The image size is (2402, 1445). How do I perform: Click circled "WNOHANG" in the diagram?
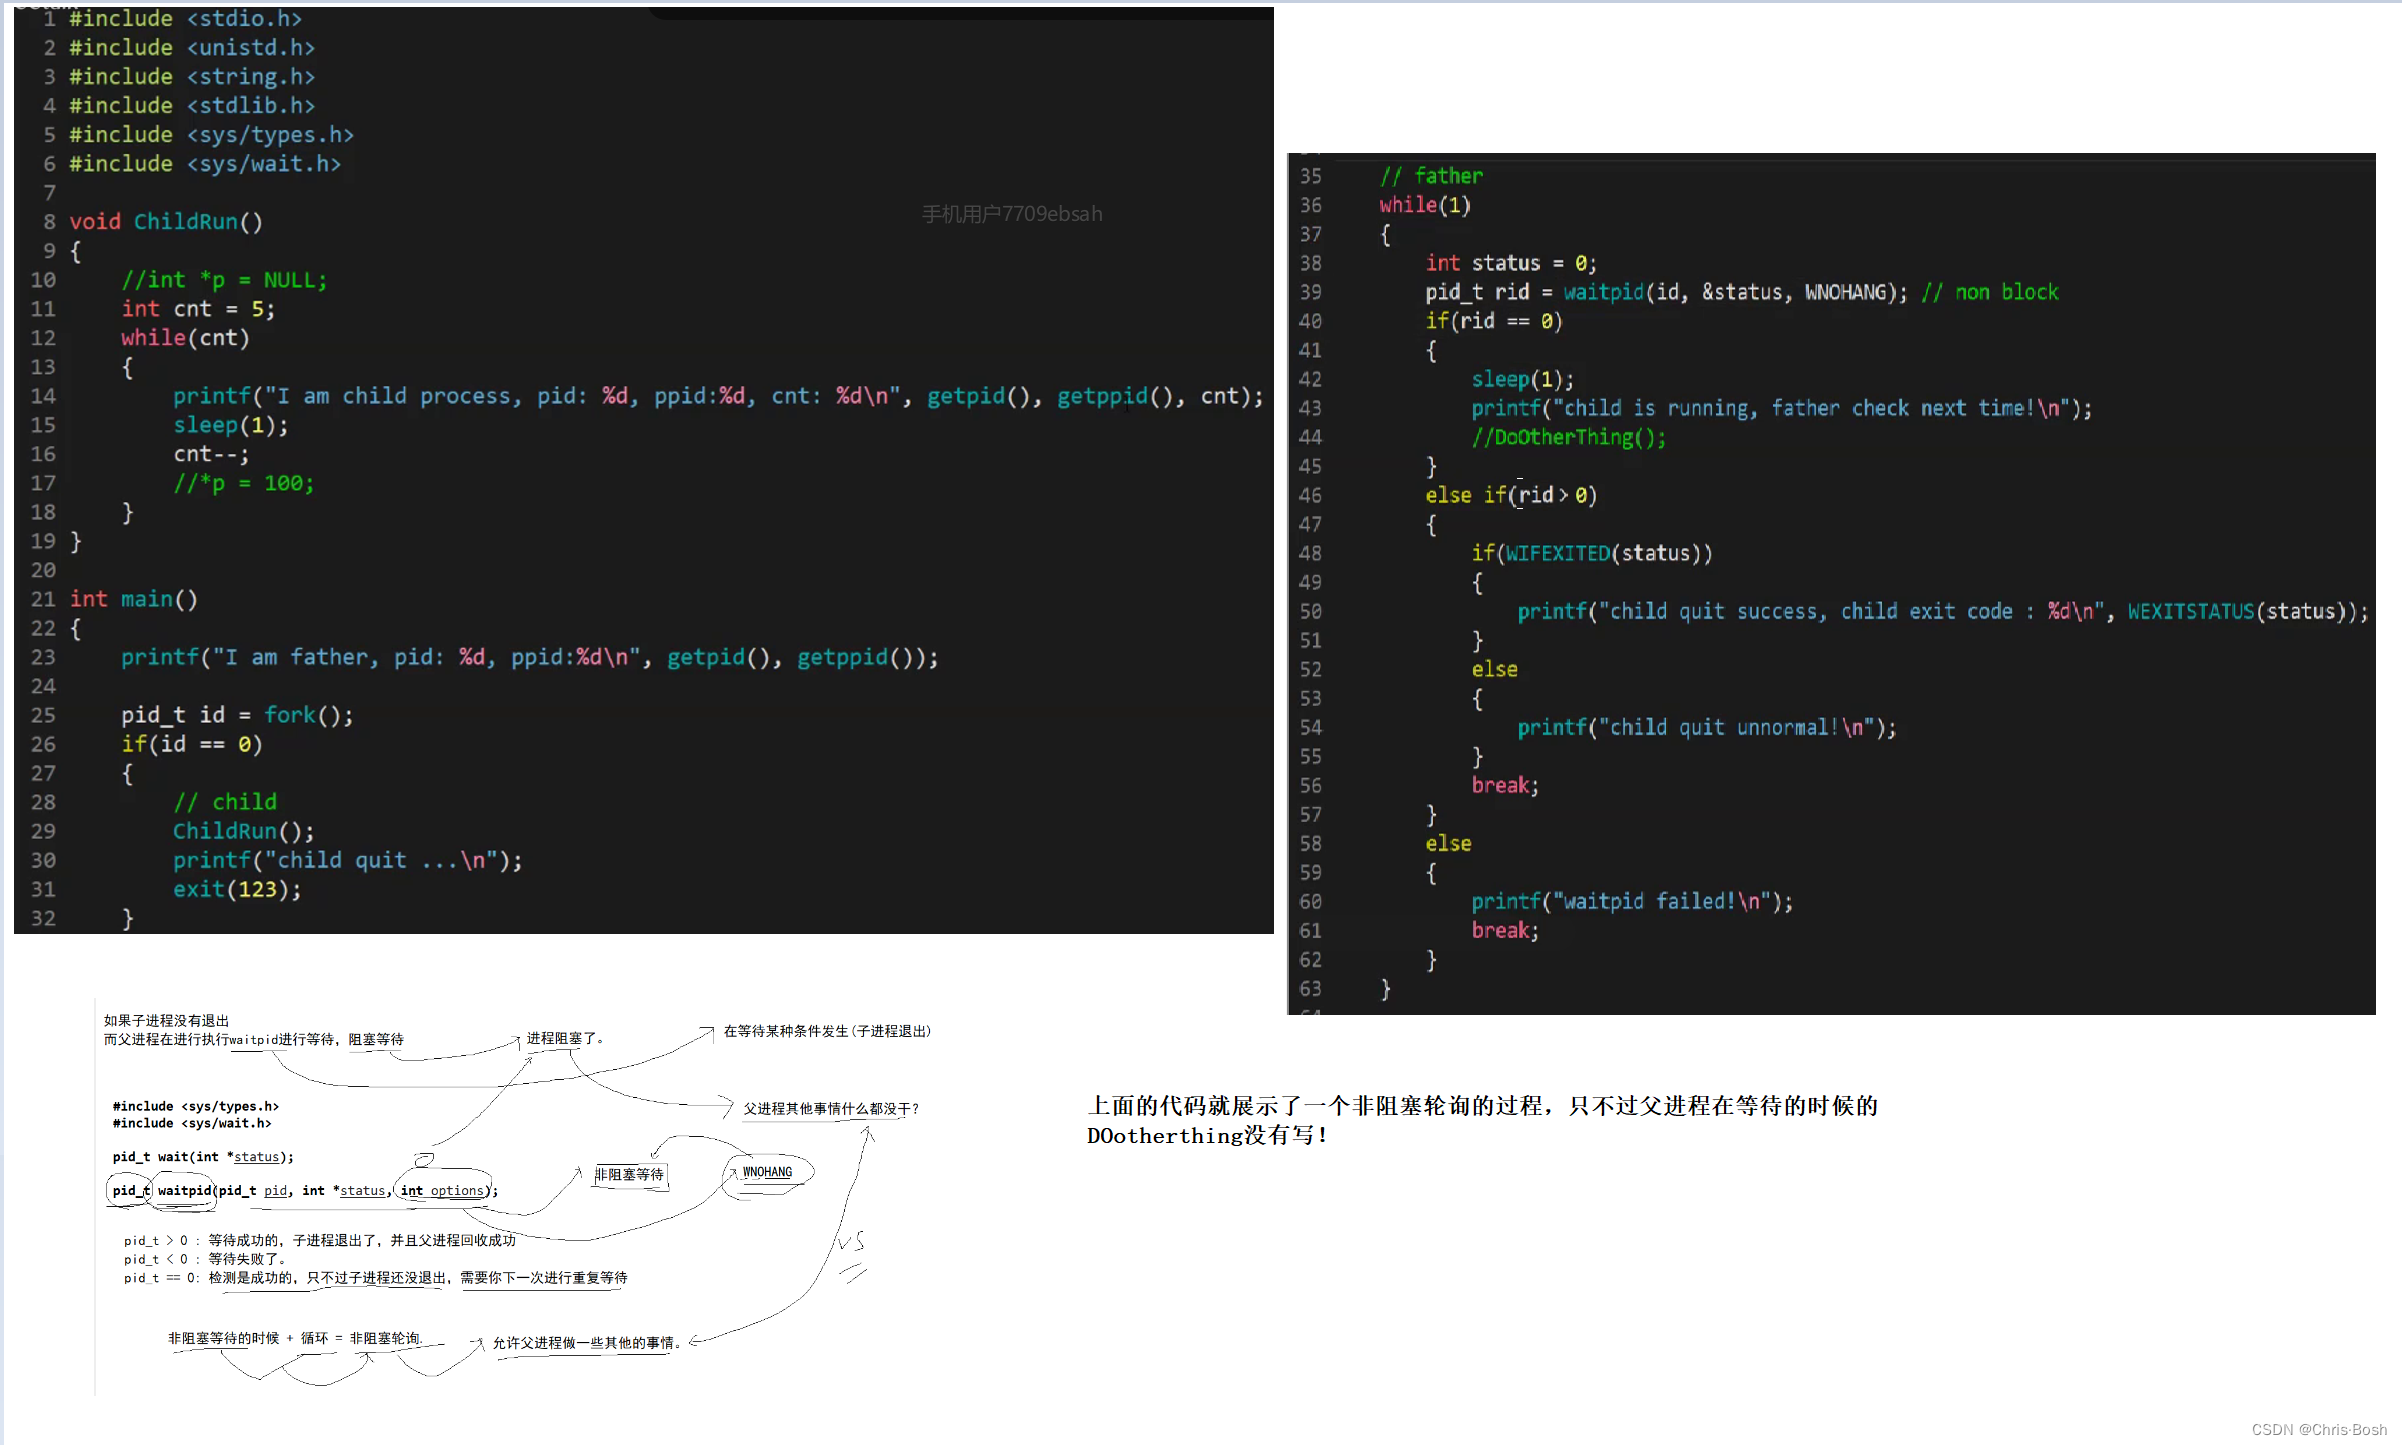[767, 1173]
